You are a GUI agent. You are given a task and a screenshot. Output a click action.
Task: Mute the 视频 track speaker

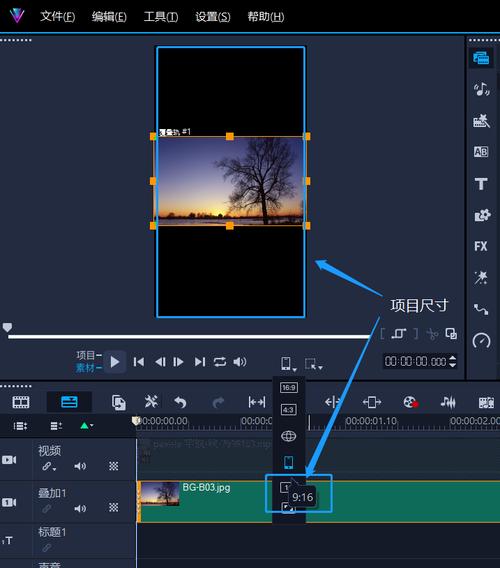[x=80, y=466]
